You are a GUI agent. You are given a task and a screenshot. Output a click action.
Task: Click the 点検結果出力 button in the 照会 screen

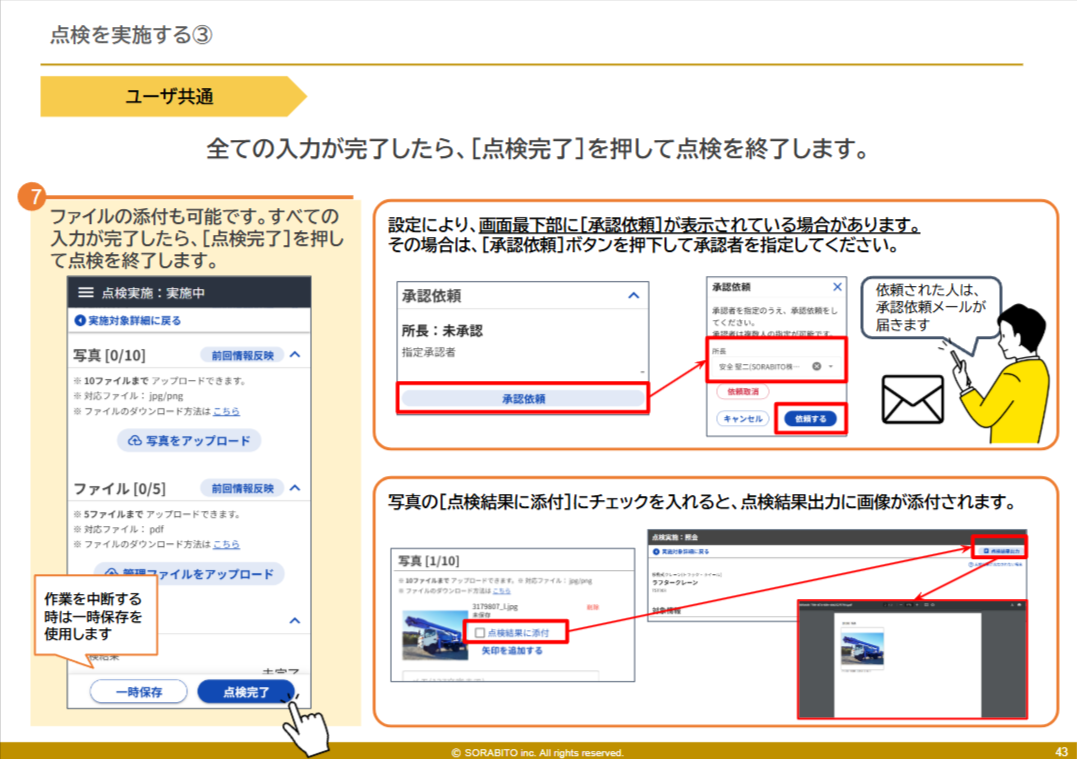[x=1001, y=551]
